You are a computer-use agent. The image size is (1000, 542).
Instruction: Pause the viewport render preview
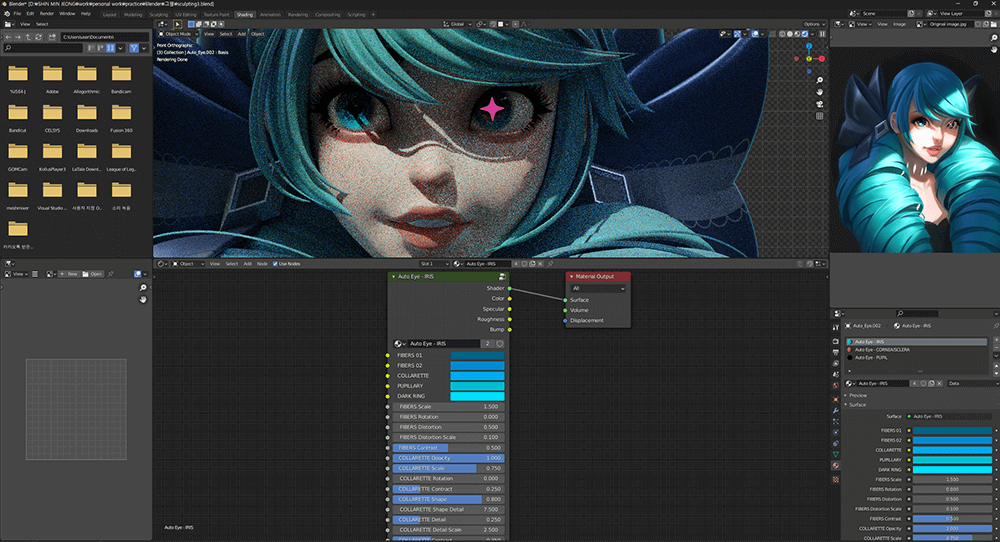click(x=823, y=34)
